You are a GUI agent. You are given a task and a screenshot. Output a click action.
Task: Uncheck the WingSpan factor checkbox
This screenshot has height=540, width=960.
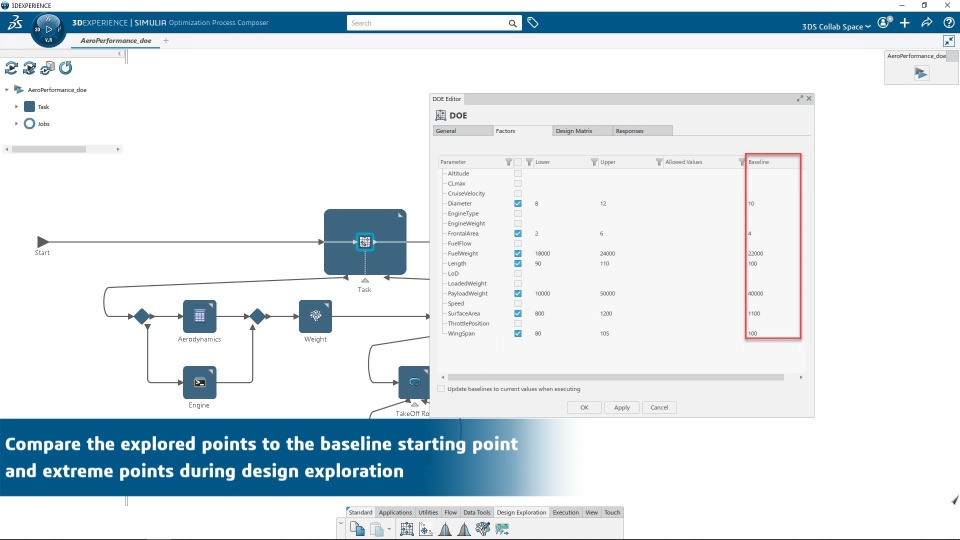518,334
